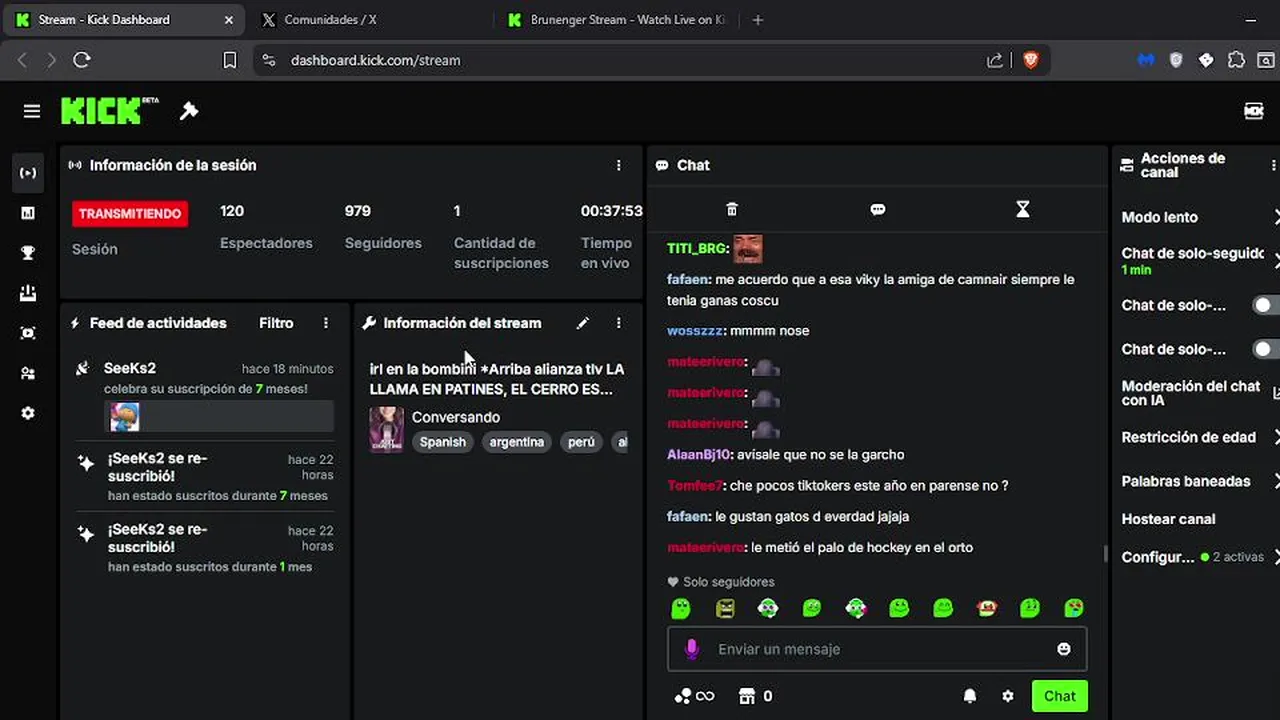Open the emoji picker smiley in message box
1280x720 pixels.
[1064, 649]
